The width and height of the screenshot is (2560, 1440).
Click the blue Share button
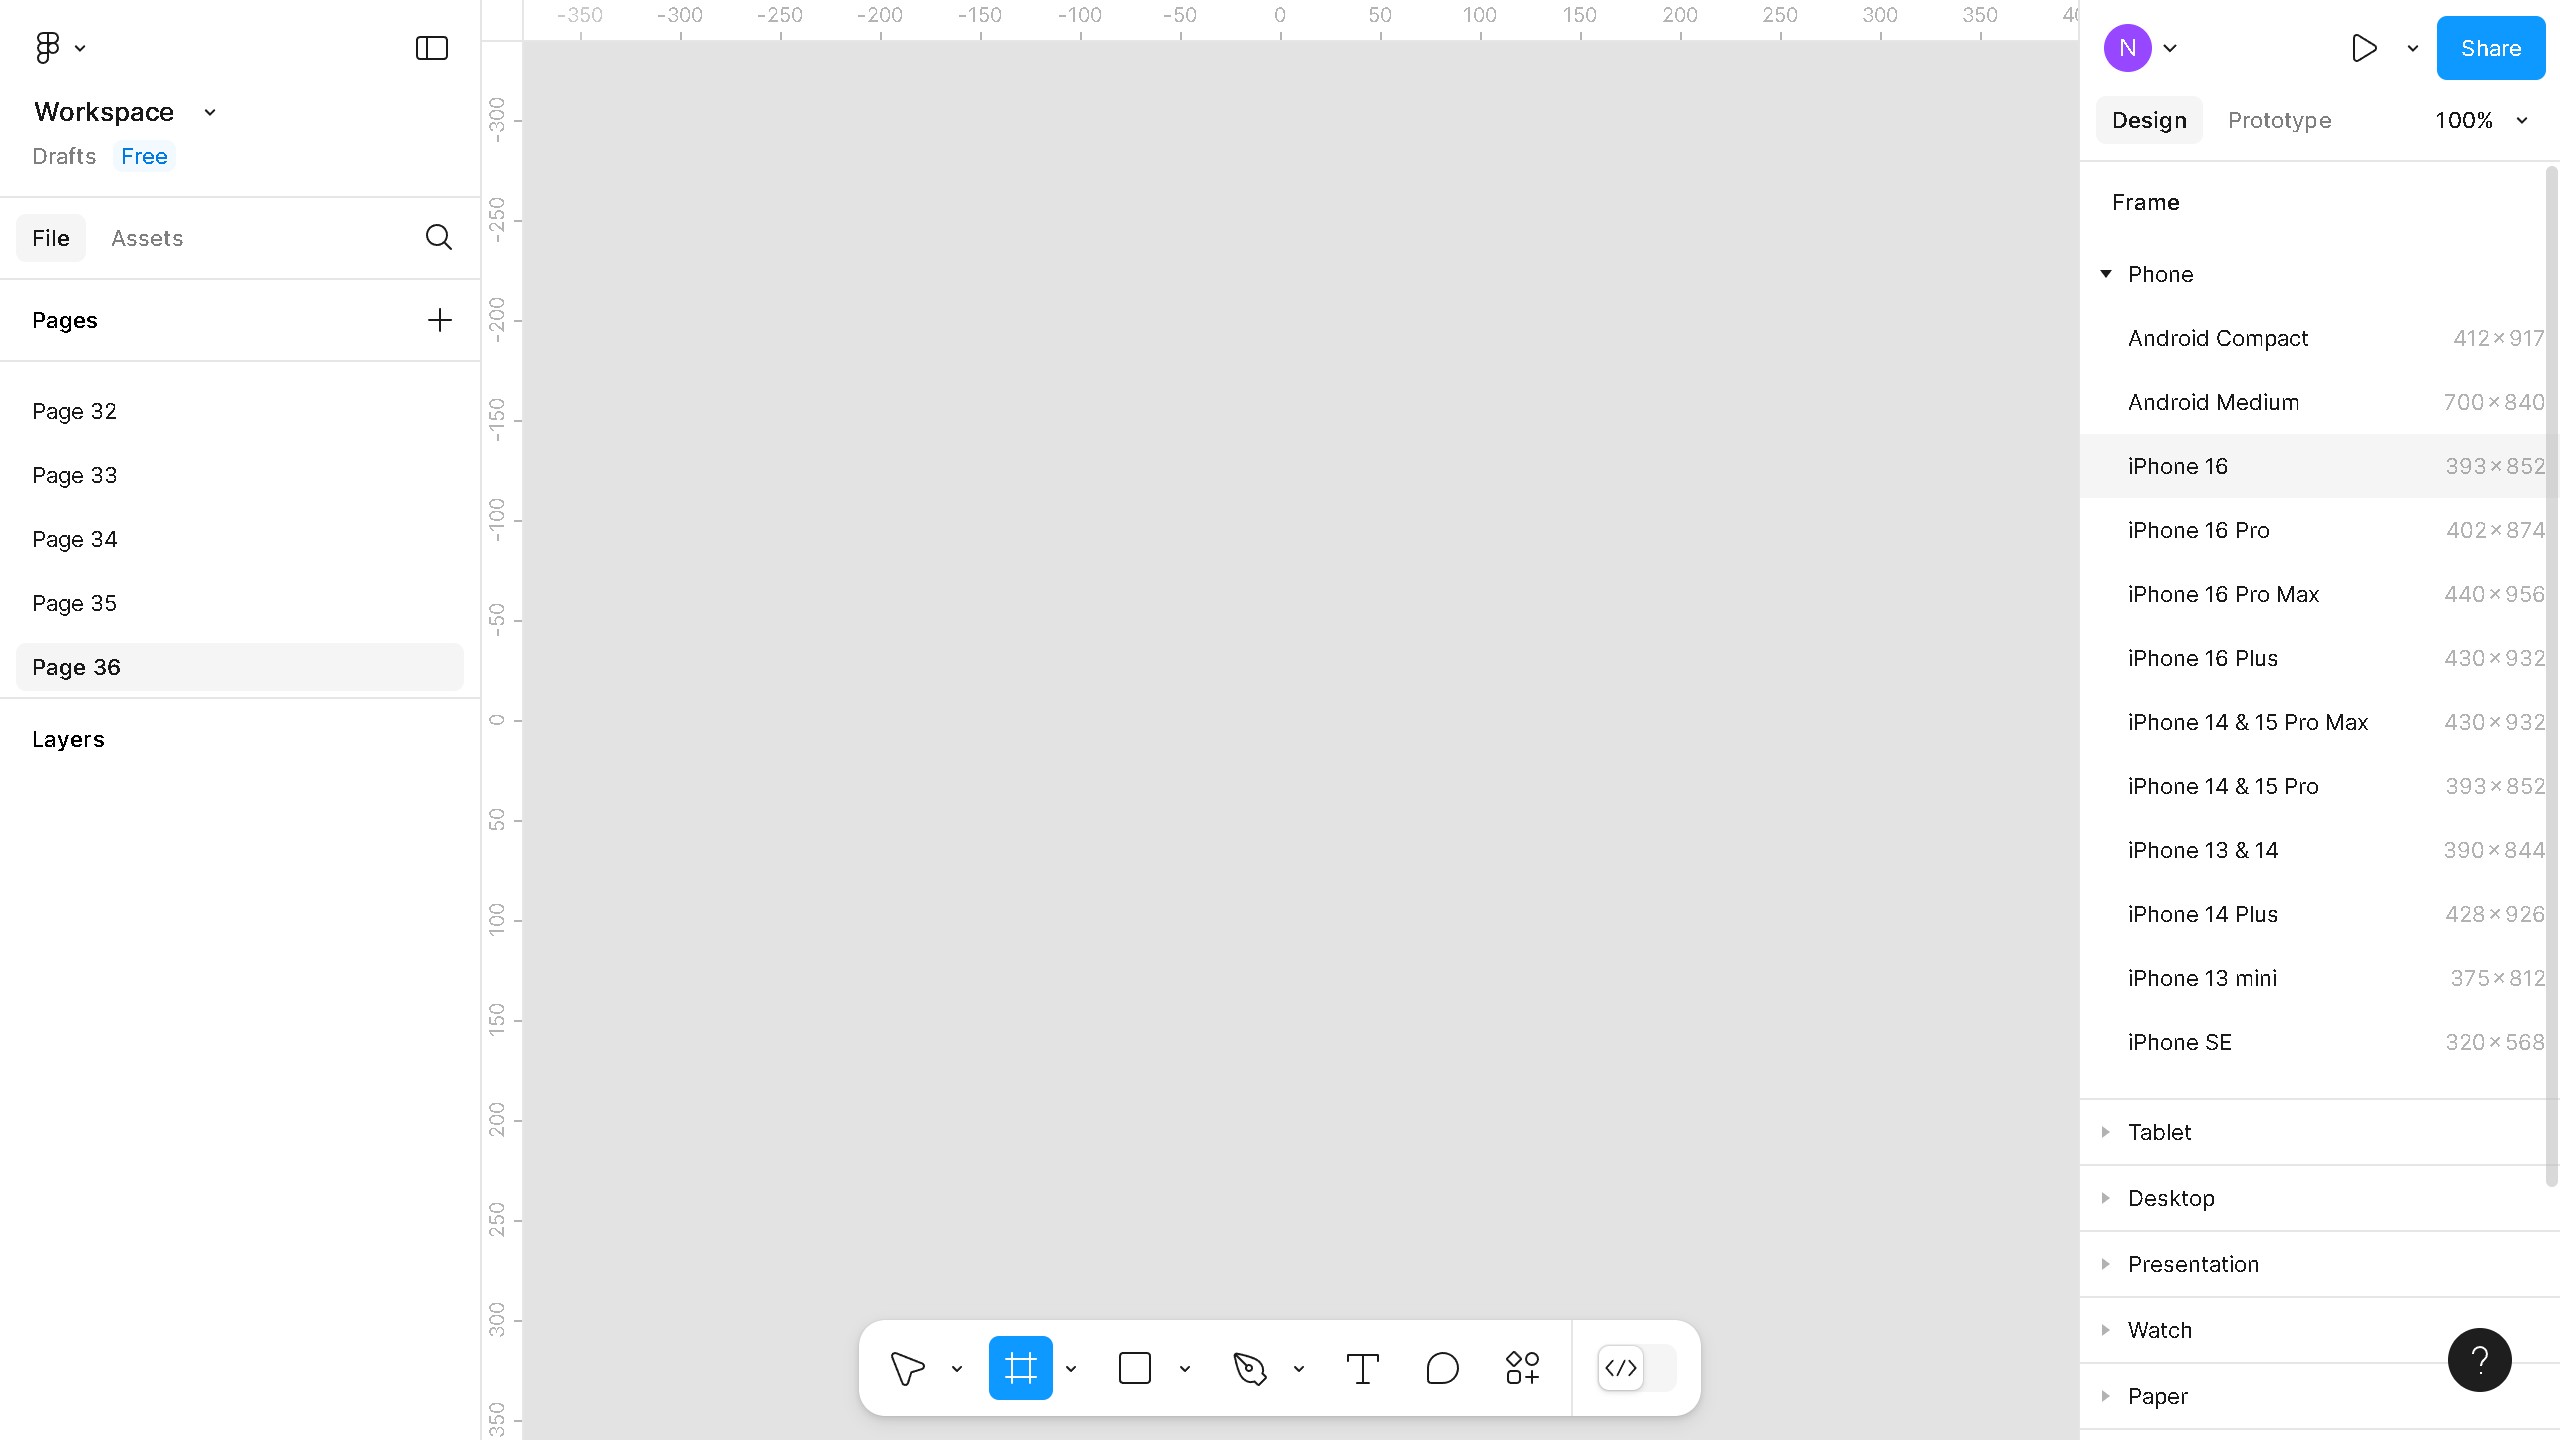coord(2490,48)
